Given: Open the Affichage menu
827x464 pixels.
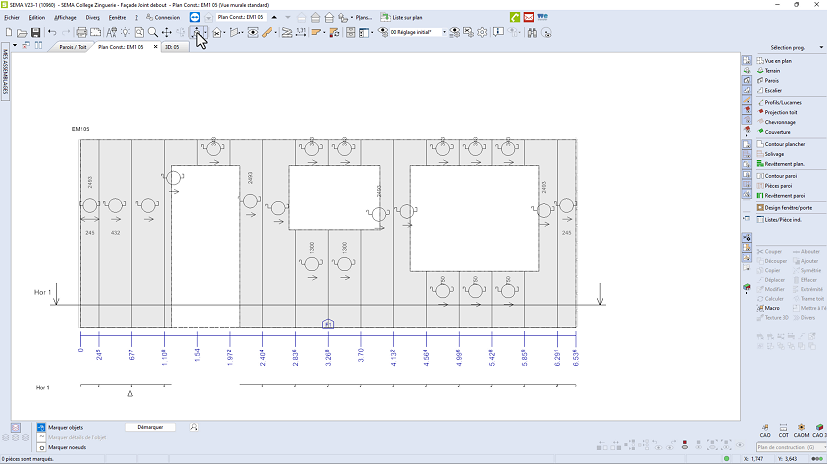Looking at the screenshot, I should click(65, 17).
